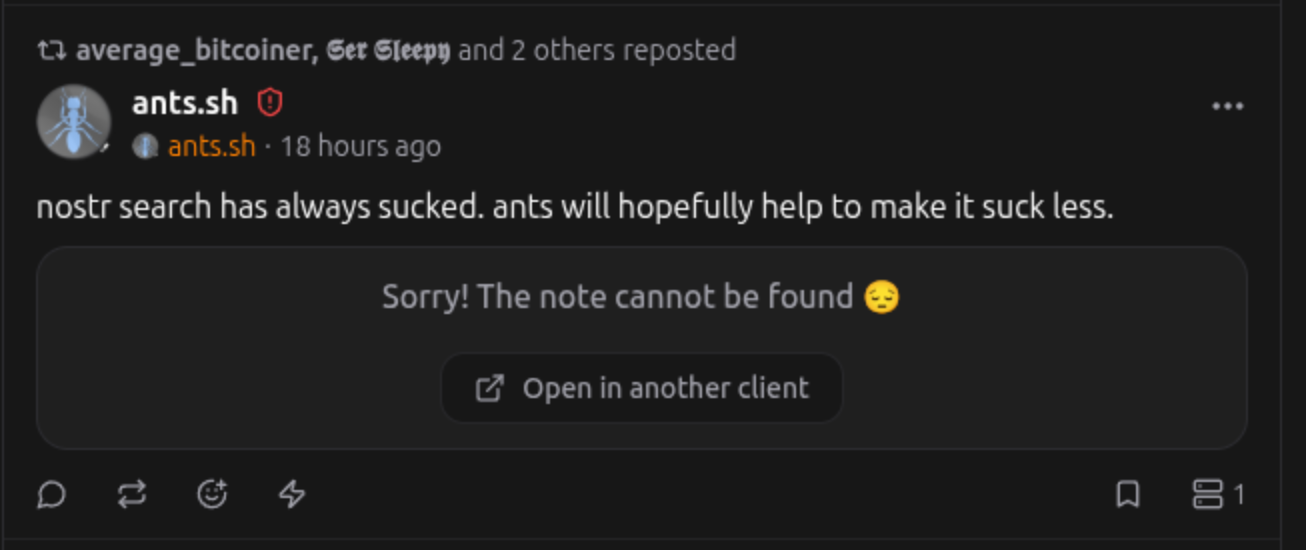Click the Open in another client button
The width and height of the screenshot is (1306, 550).
[642, 388]
